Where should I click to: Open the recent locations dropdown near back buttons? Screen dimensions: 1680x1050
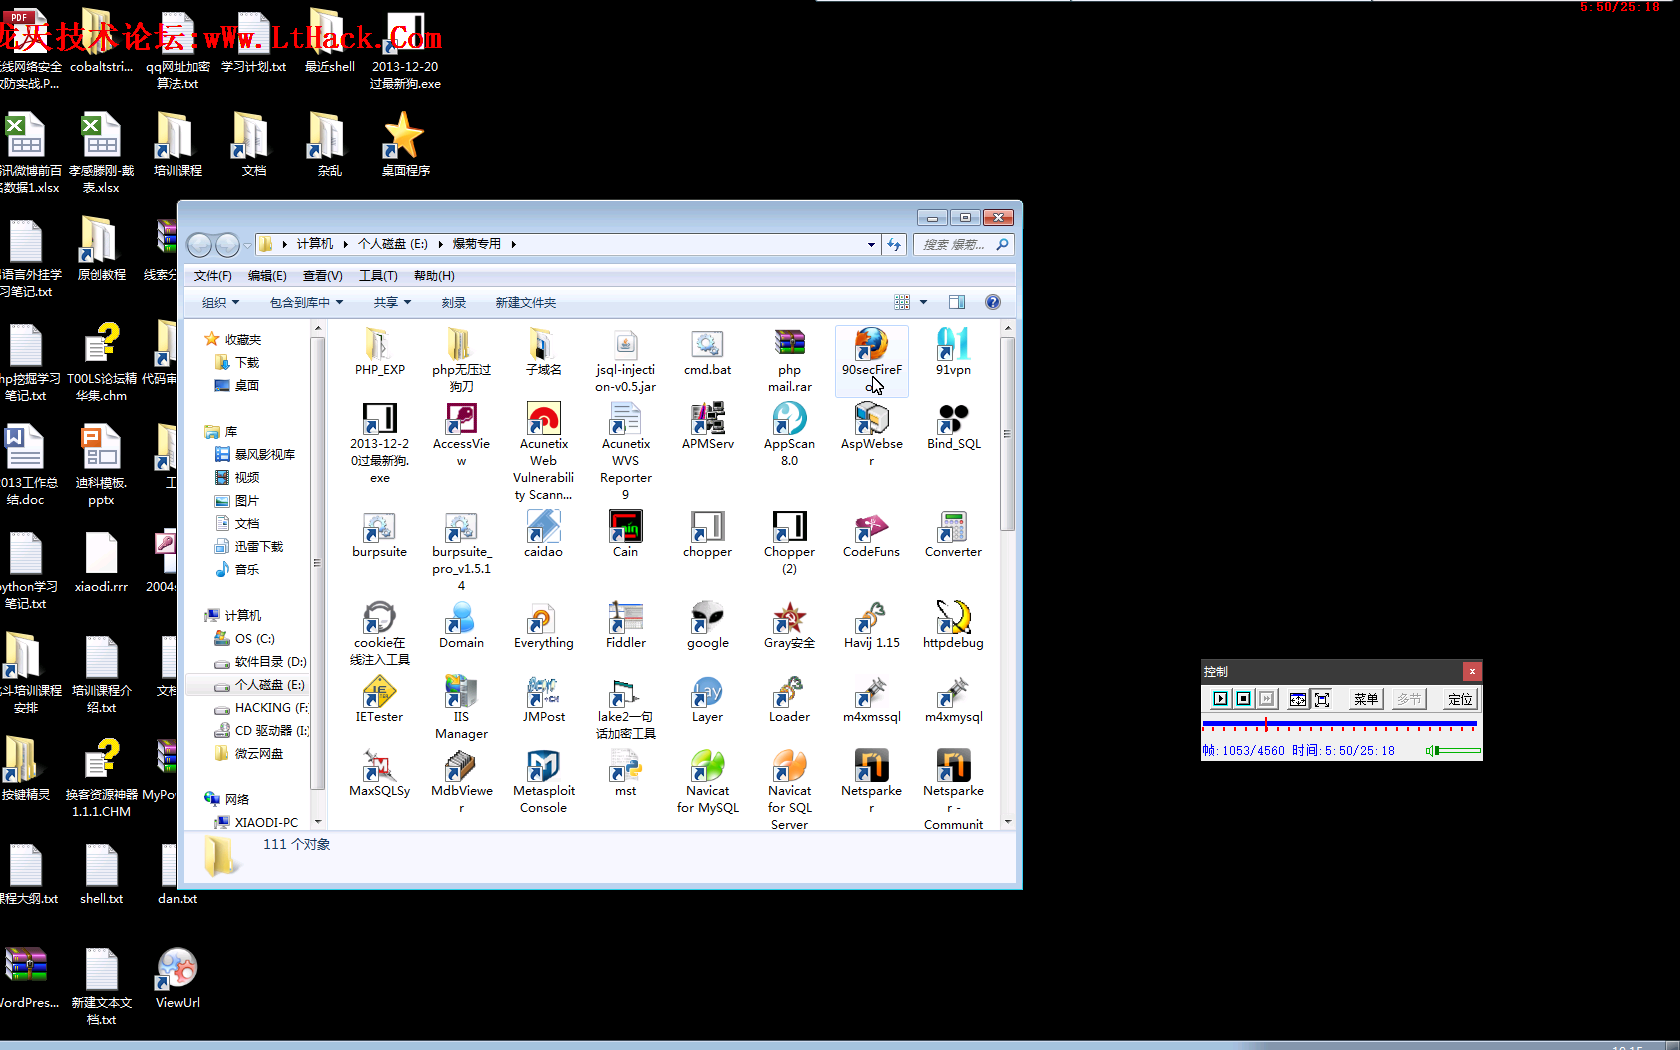click(247, 245)
